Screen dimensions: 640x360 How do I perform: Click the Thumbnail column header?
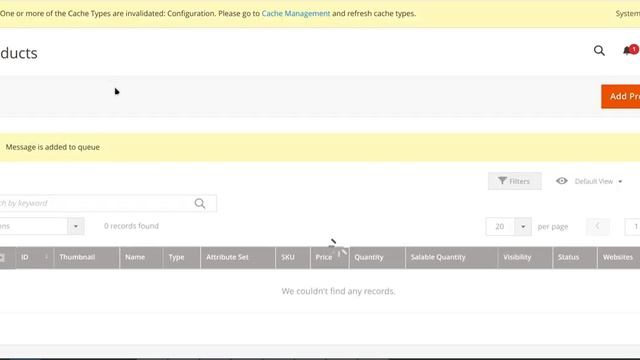tap(87, 258)
